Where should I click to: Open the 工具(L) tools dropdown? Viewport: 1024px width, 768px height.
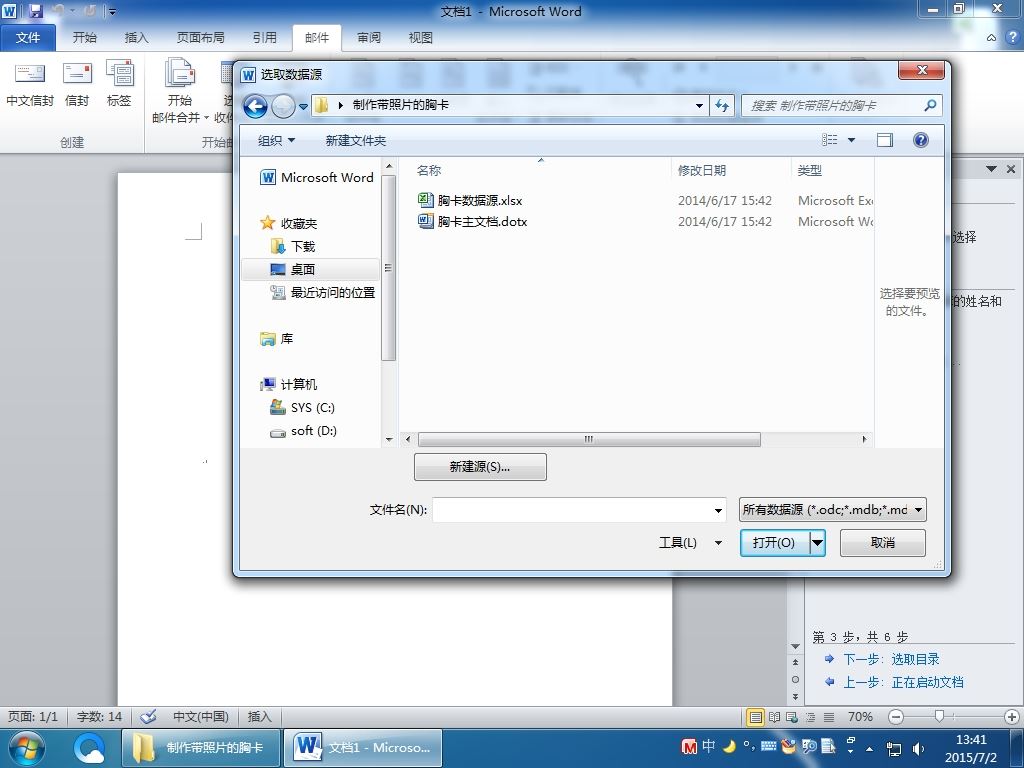point(690,543)
